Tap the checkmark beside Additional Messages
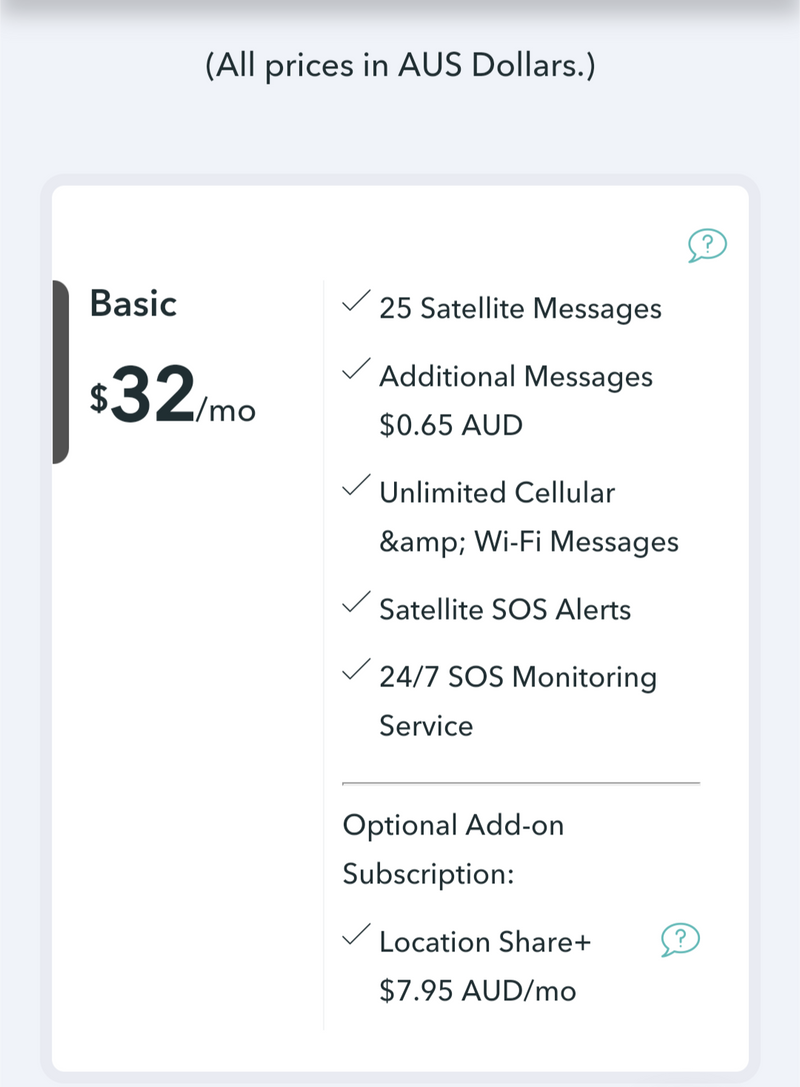 coord(353,370)
